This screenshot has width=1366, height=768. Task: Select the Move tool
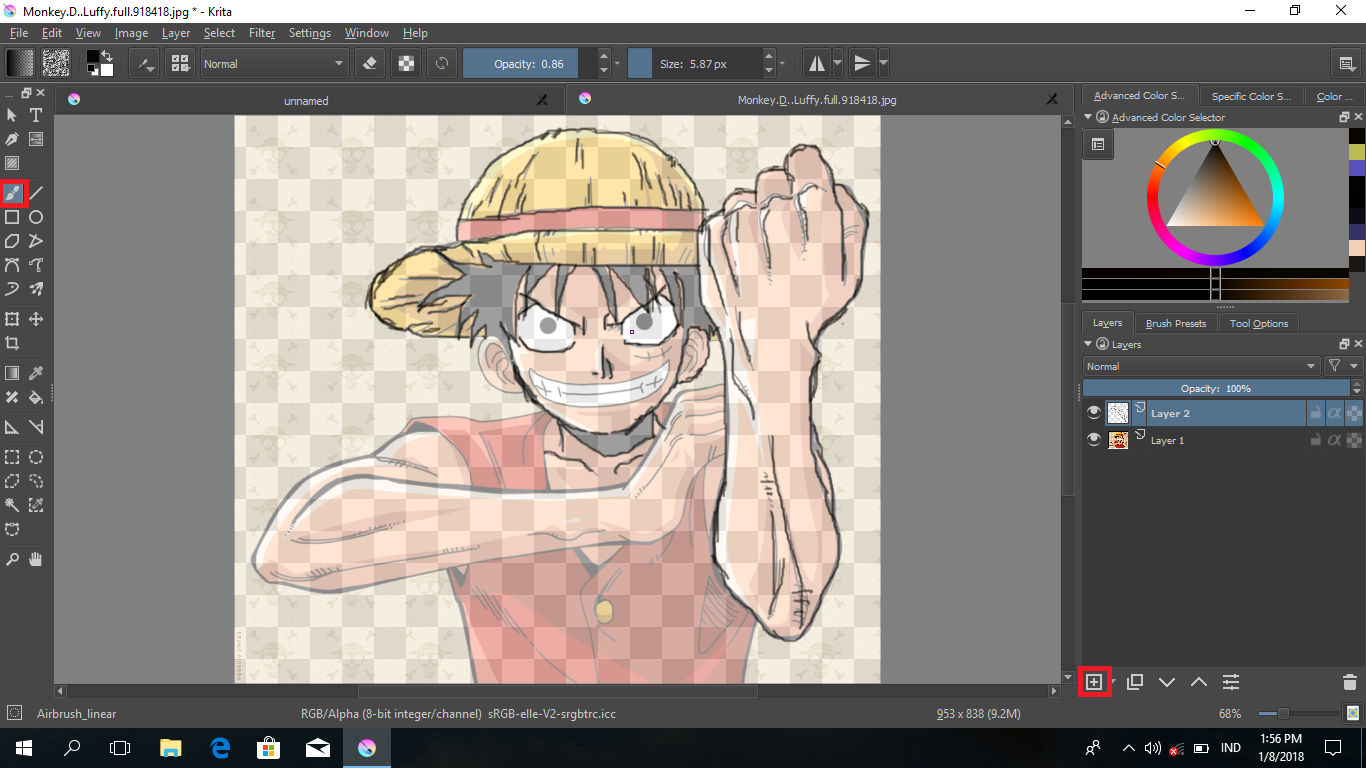click(36, 319)
